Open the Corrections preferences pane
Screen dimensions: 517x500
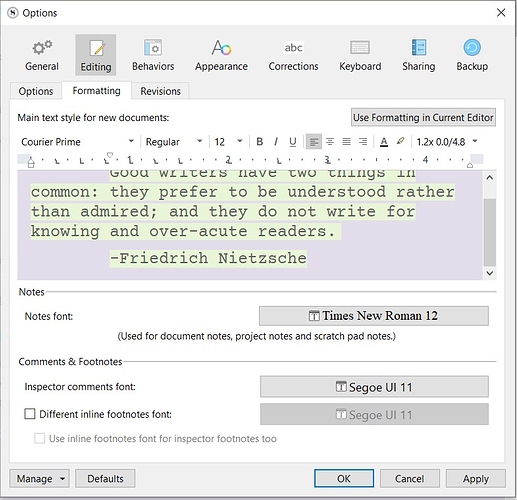coord(293,55)
